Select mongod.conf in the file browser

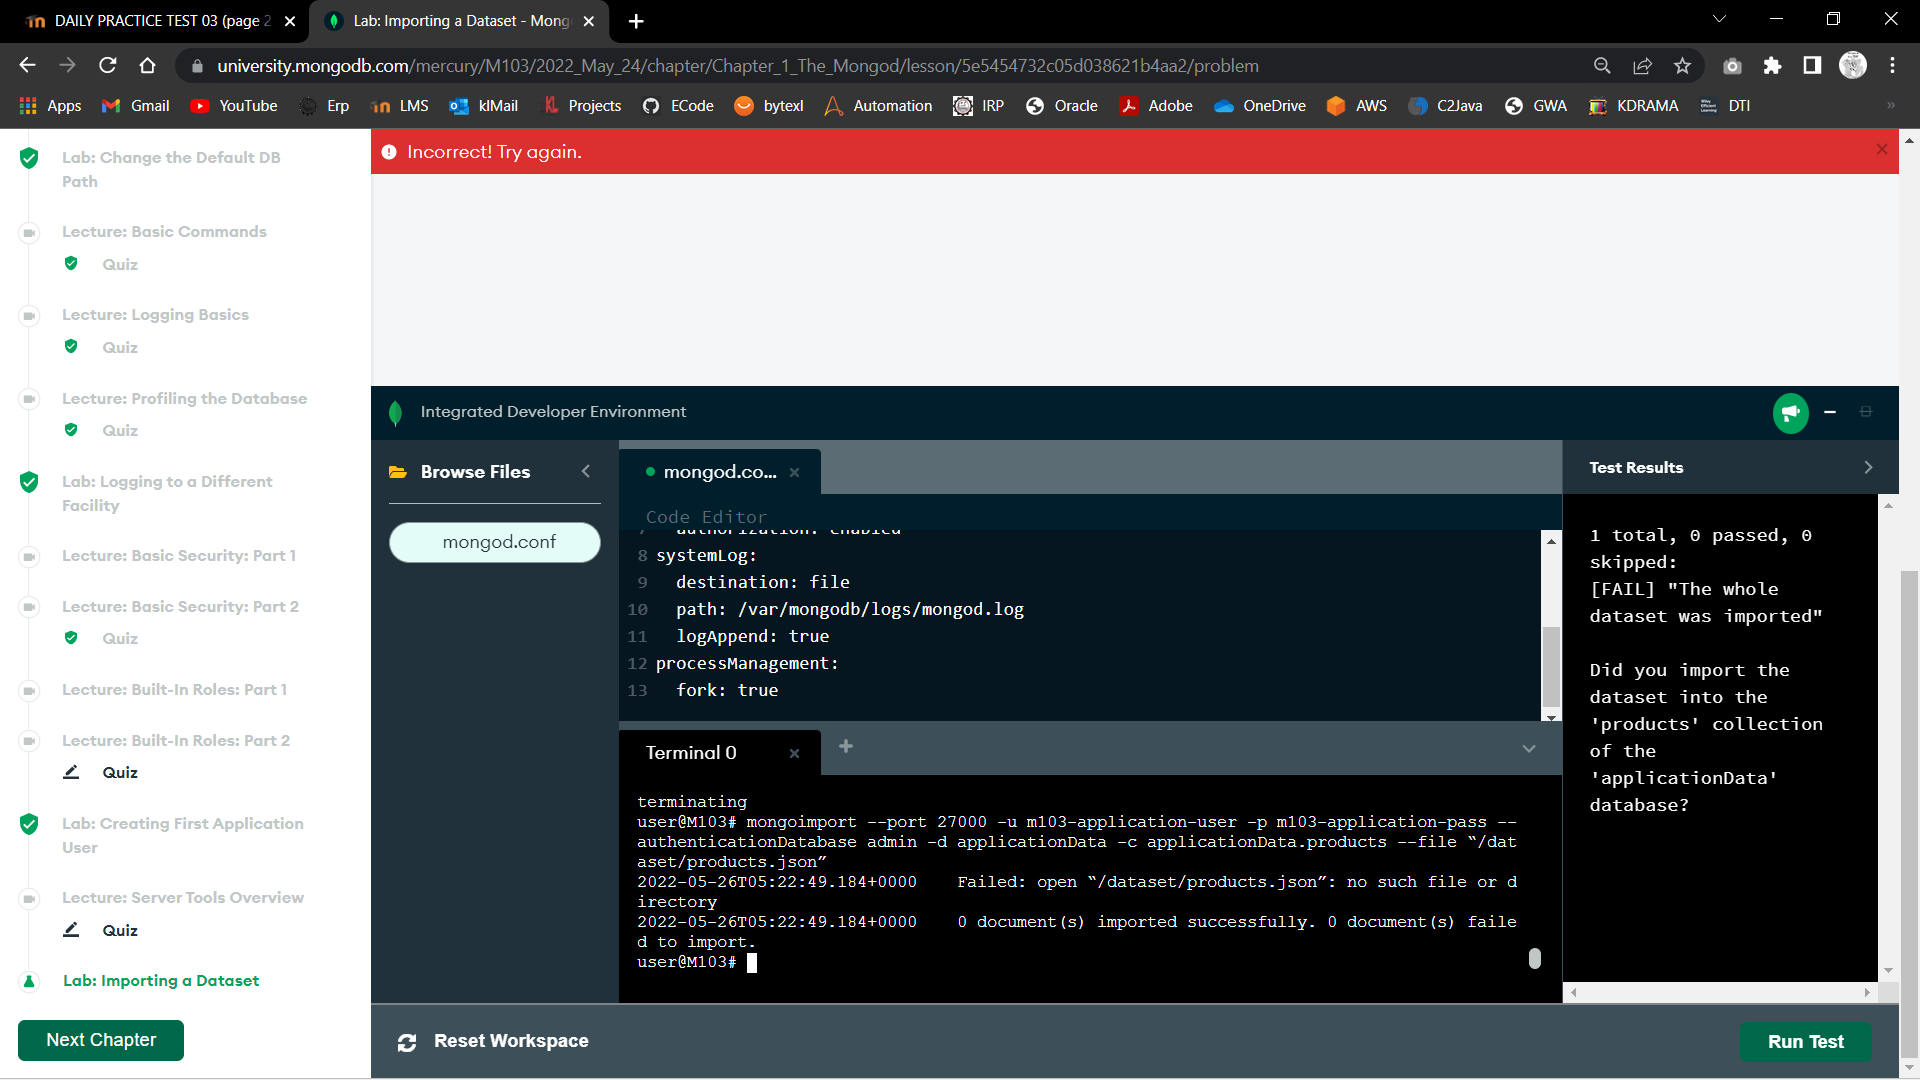(499, 542)
